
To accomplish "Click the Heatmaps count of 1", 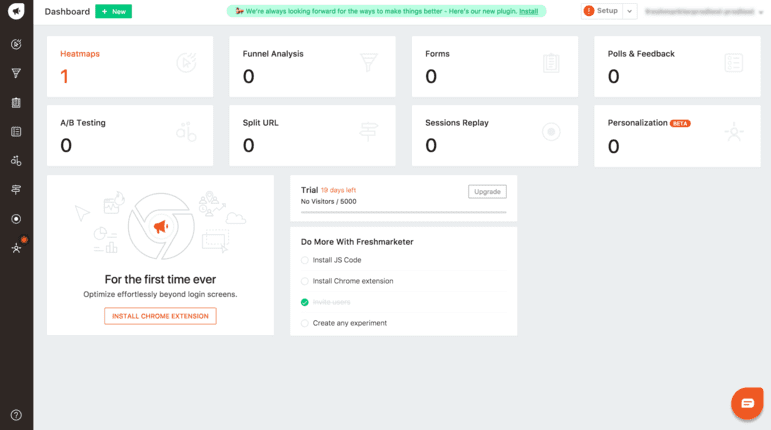I will [64, 77].
